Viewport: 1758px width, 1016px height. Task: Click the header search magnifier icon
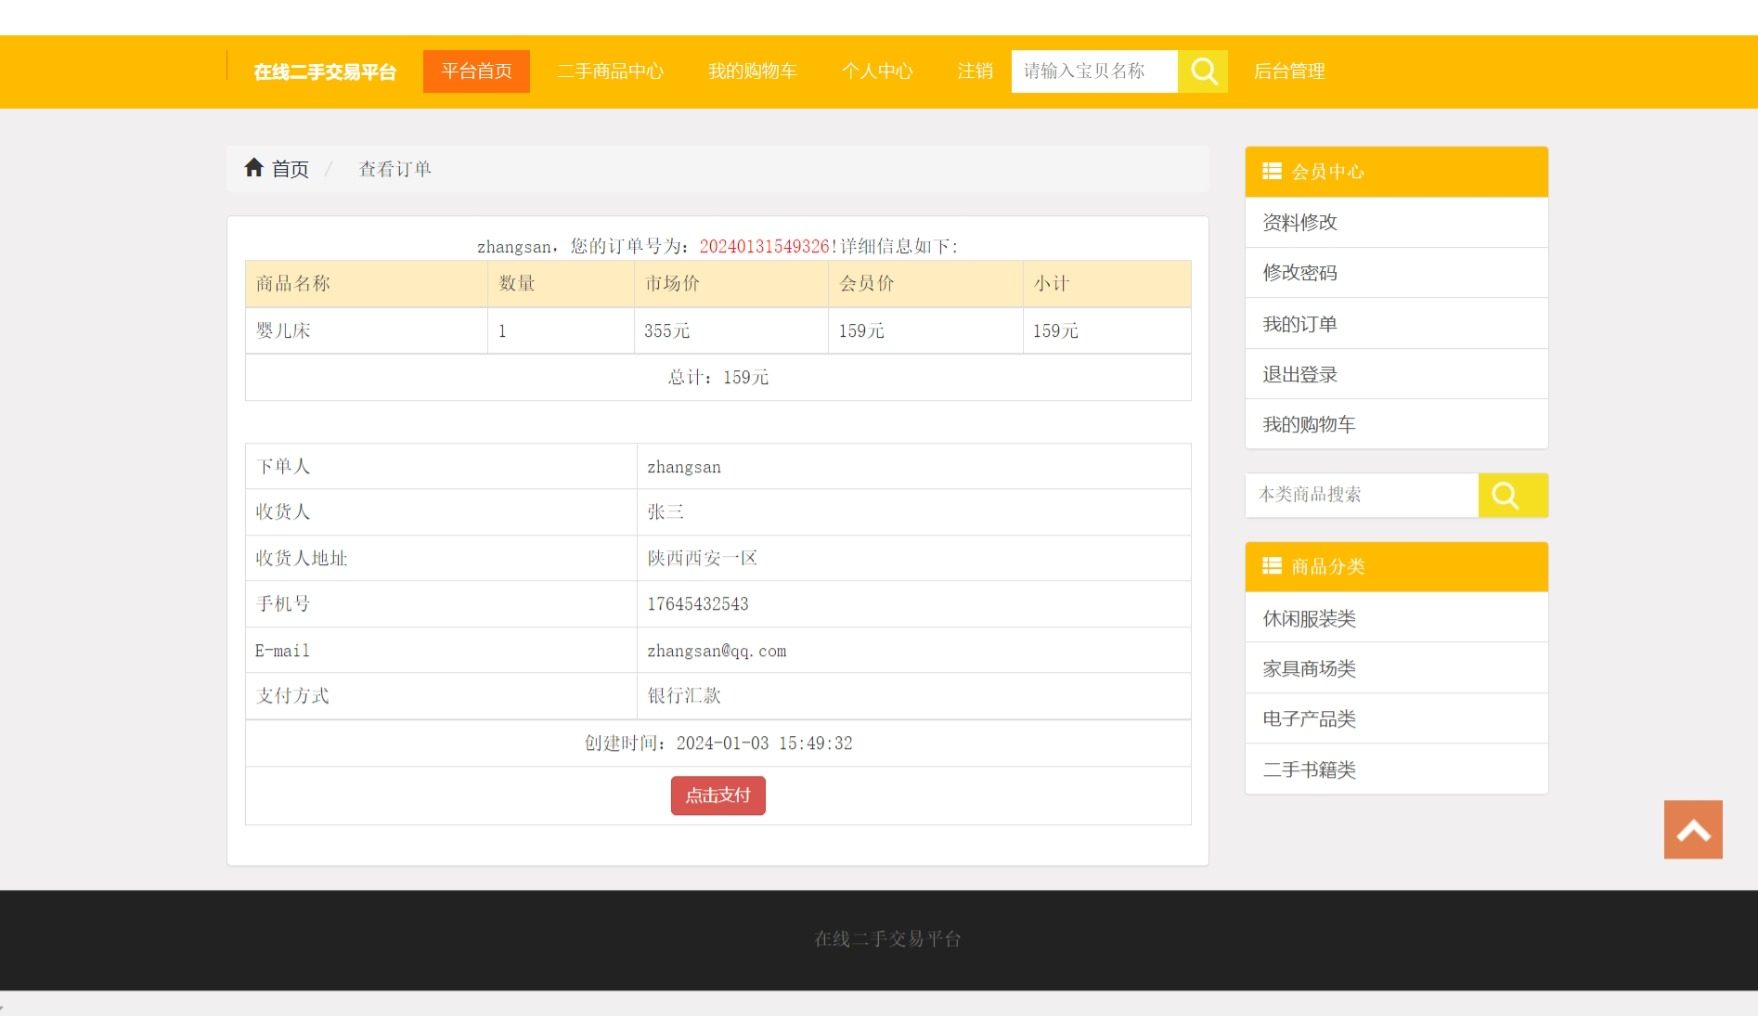[1203, 71]
